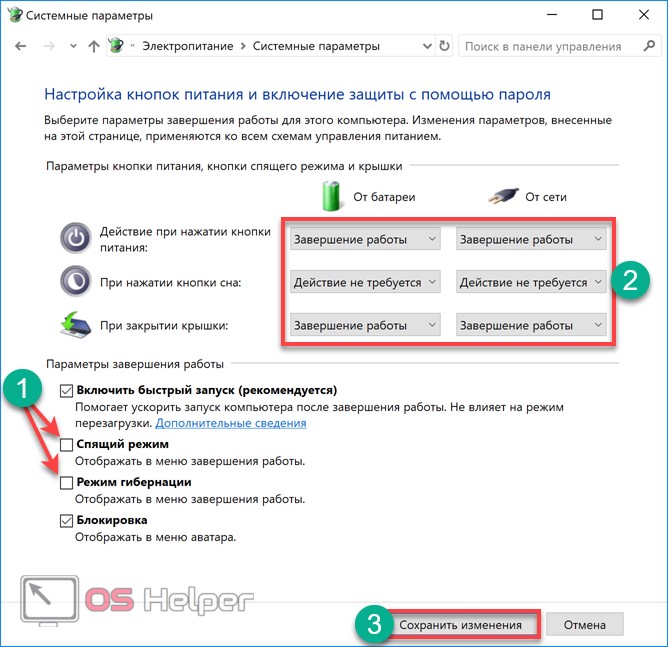Image resolution: width=668 pixels, height=647 pixels.
Task: Click the laptop lid close icon
Action: (x=76, y=325)
